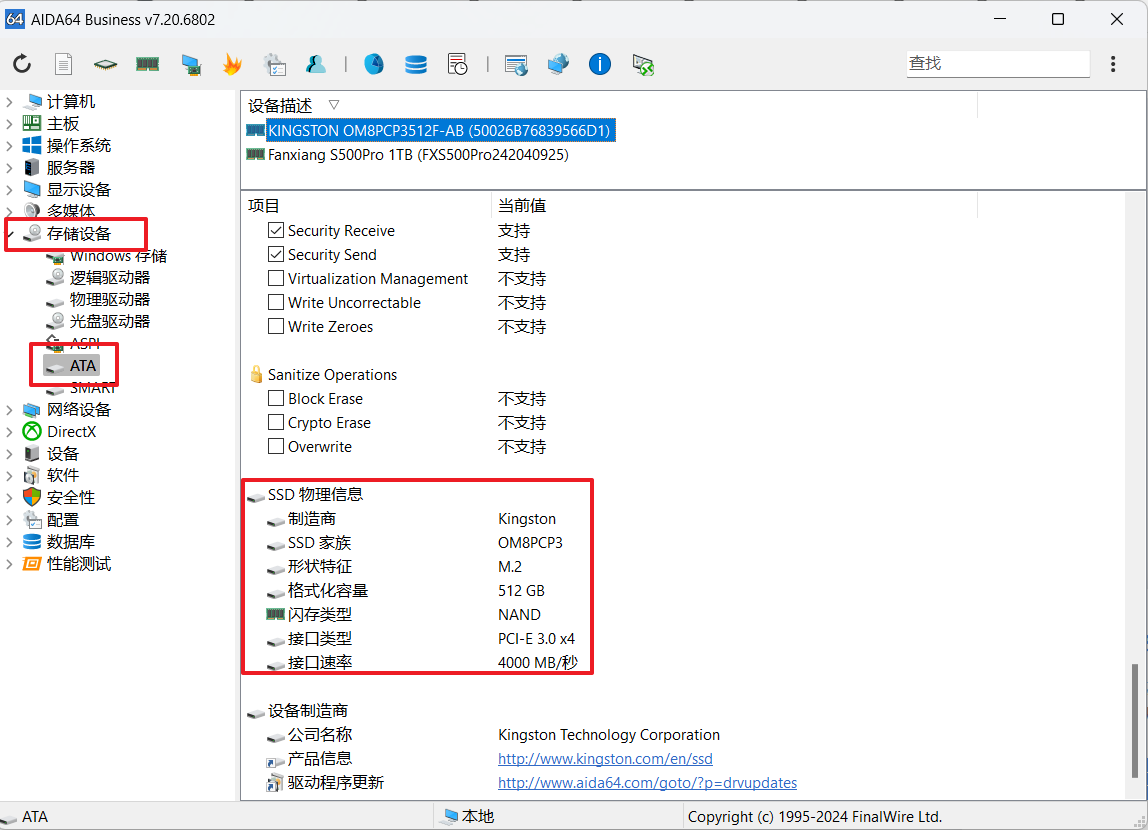Expand the 软件 tree node arrow
1148x830 pixels.
pos(10,476)
